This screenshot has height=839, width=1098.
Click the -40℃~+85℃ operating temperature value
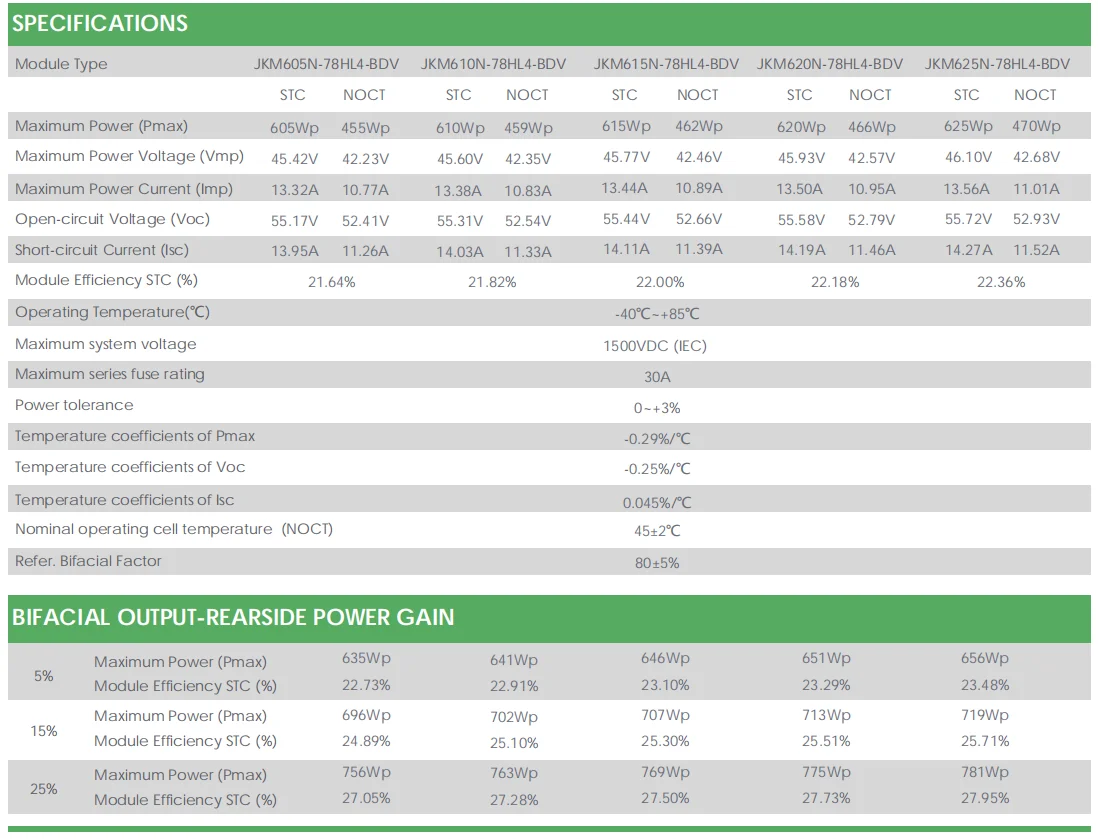tap(657, 314)
